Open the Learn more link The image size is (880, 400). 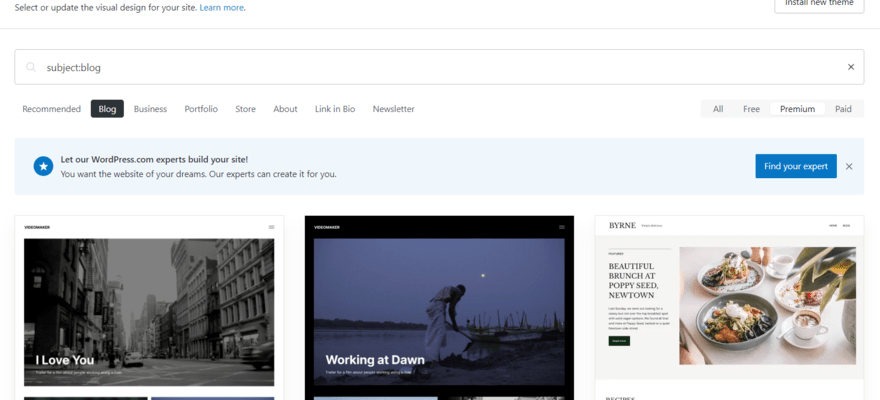click(x=222, y=8)
